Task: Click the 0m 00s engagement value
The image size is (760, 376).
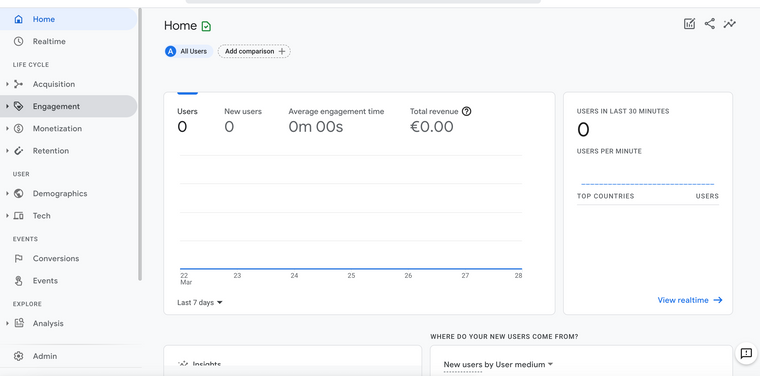Action: click(x=316, y=127)
